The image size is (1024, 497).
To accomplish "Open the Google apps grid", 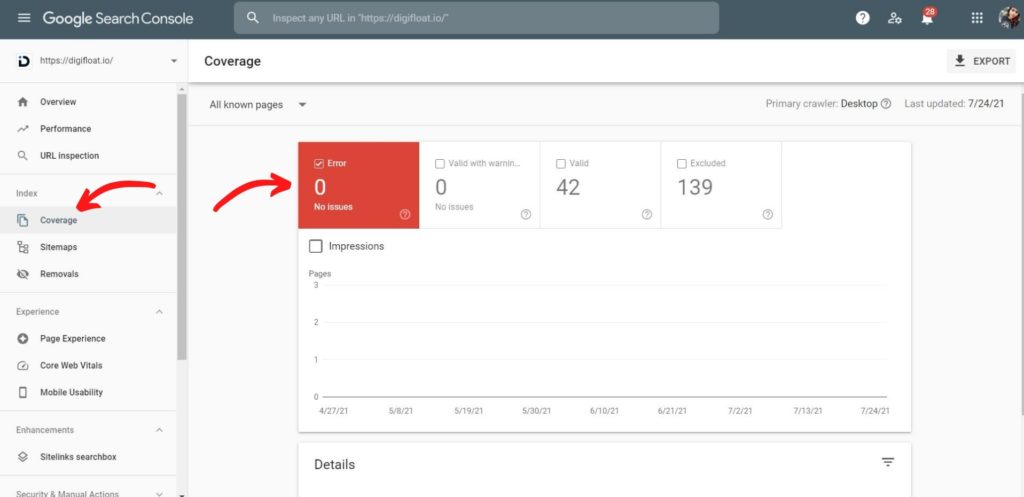I will [x=977, y=18].
